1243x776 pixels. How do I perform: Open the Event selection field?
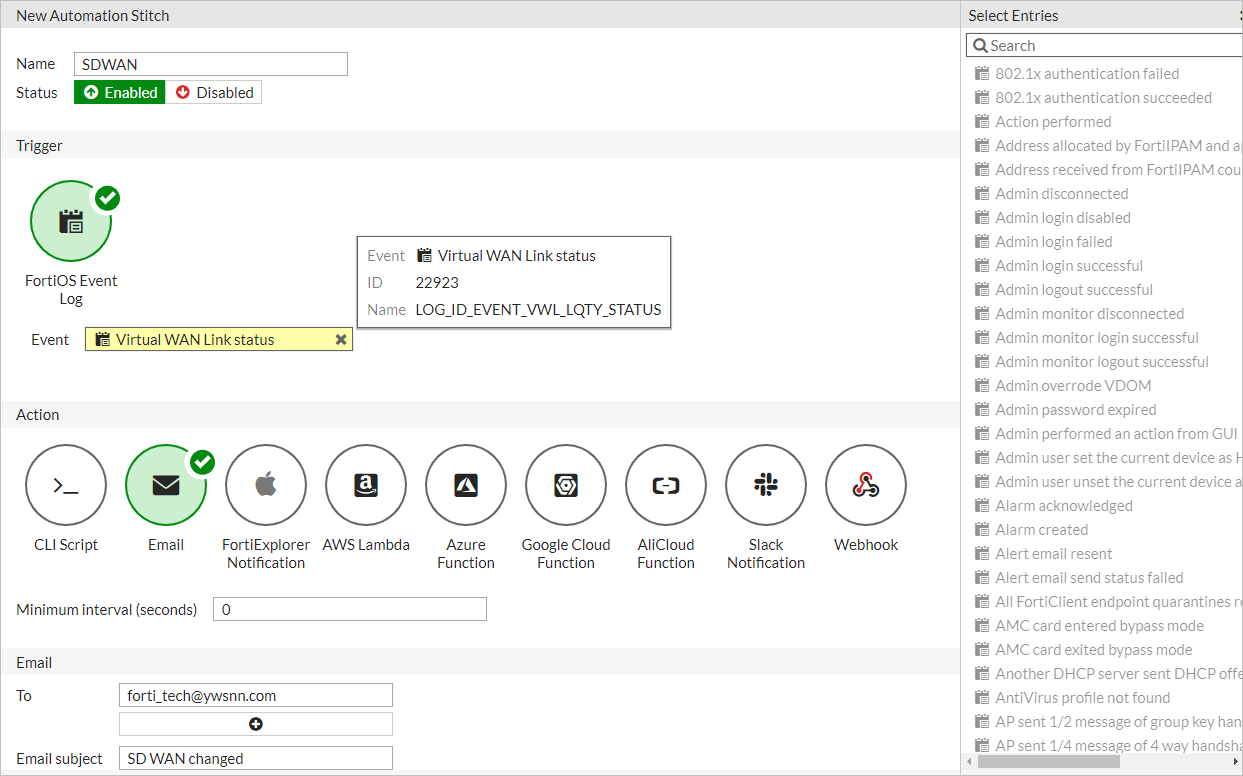219,340
